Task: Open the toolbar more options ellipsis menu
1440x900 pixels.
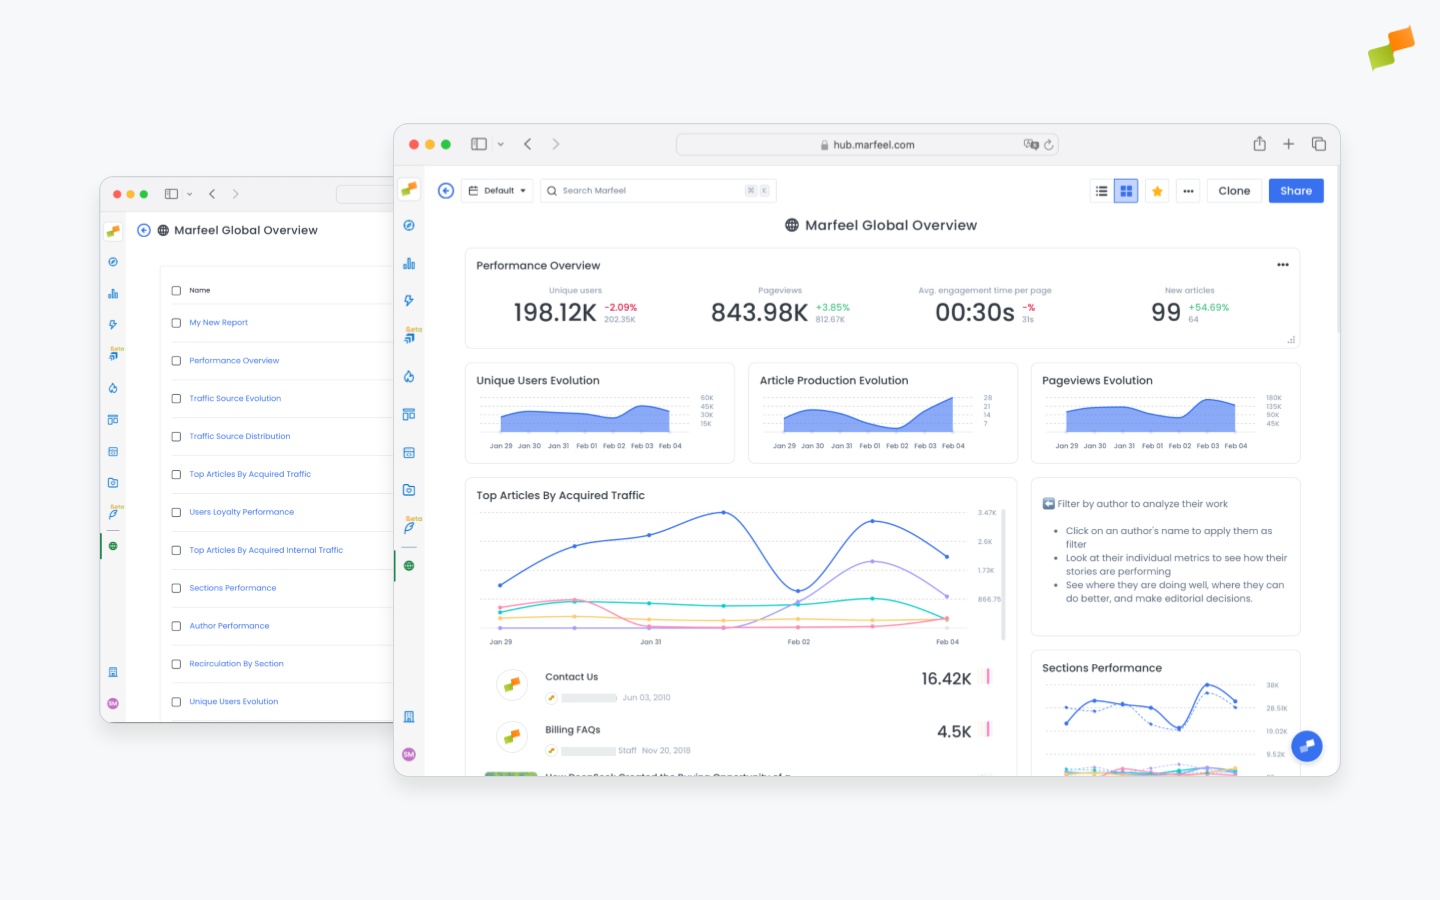Action: click(x=1188, y=191)
